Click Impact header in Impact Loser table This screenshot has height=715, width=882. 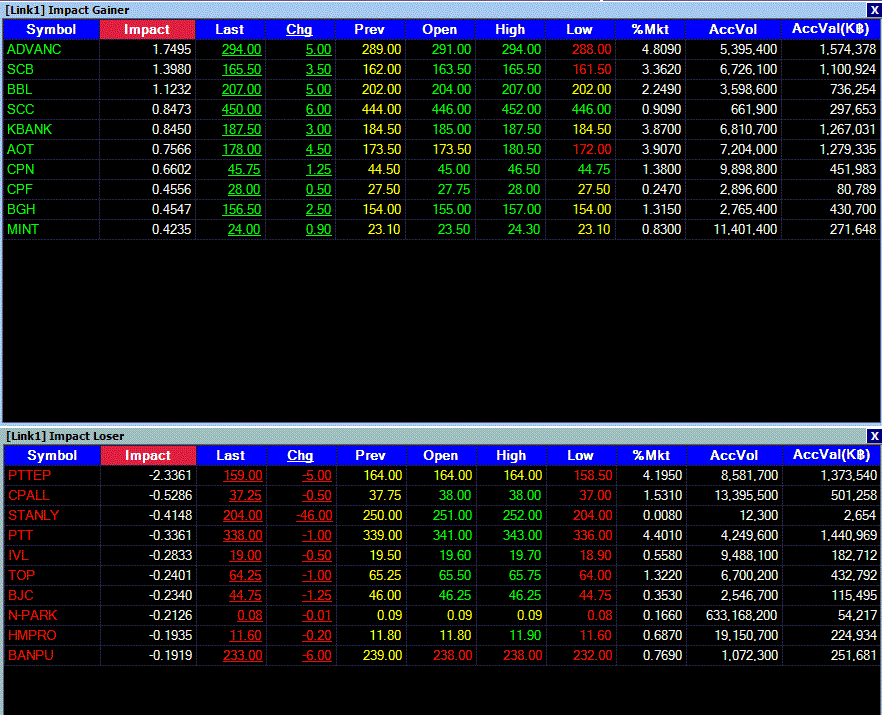148,456
